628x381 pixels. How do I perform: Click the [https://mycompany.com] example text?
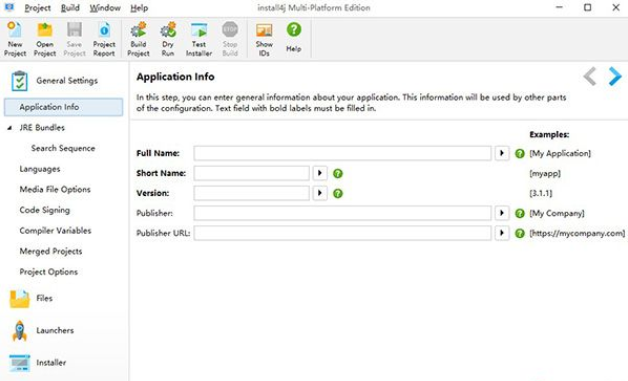(x=577, y=233)
